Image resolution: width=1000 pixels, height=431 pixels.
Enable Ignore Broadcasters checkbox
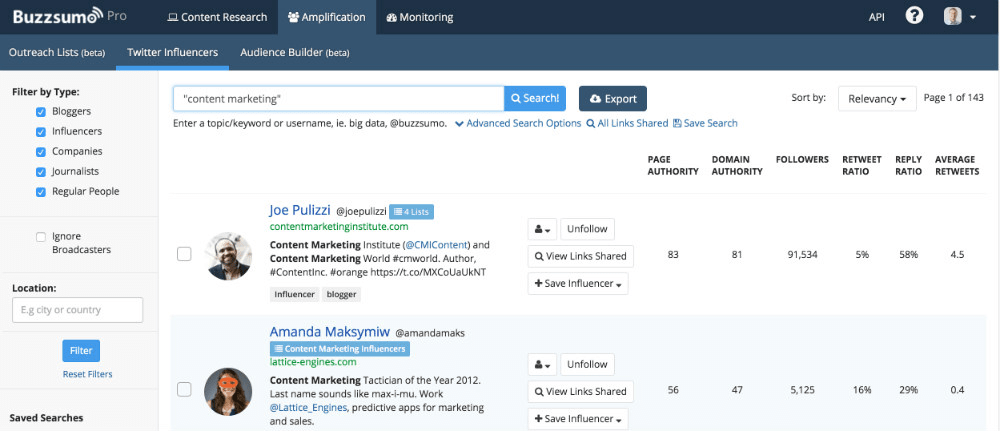[x=41, y=237]
